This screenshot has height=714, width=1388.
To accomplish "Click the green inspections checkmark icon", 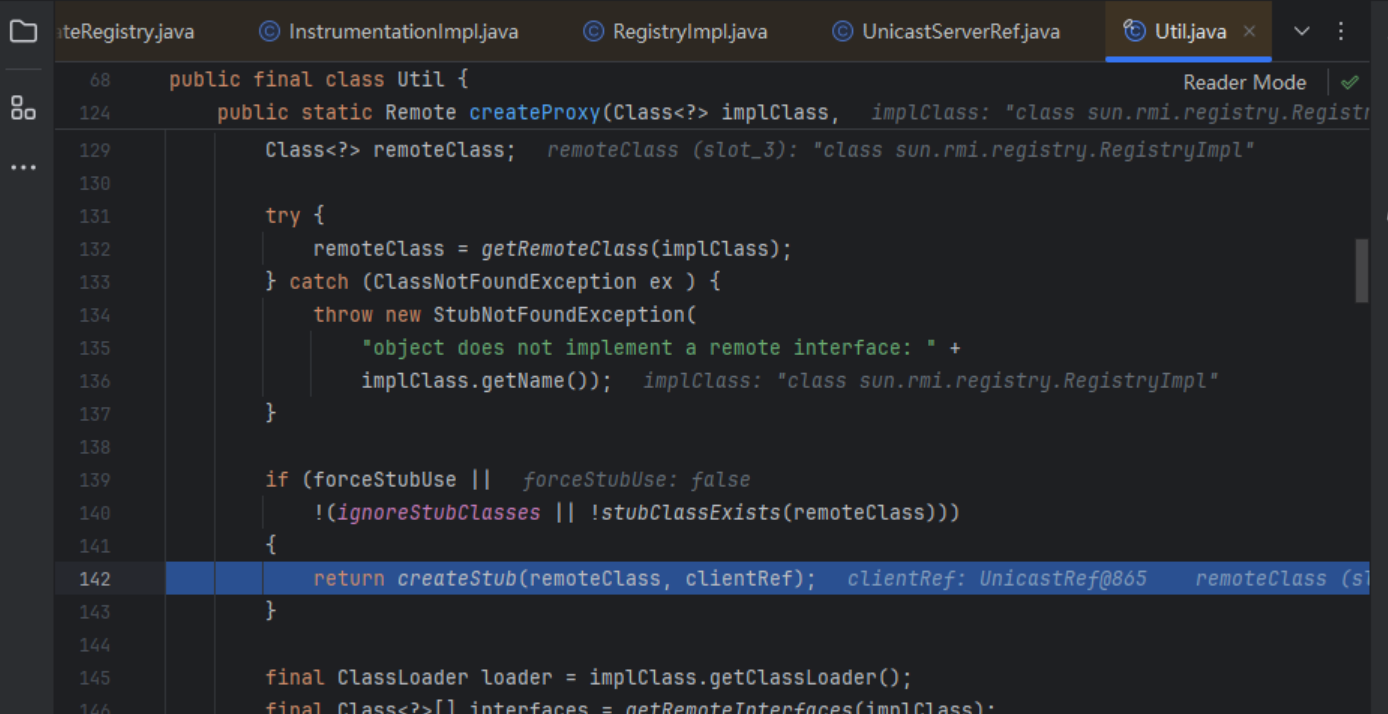I will coord(1350,82).
